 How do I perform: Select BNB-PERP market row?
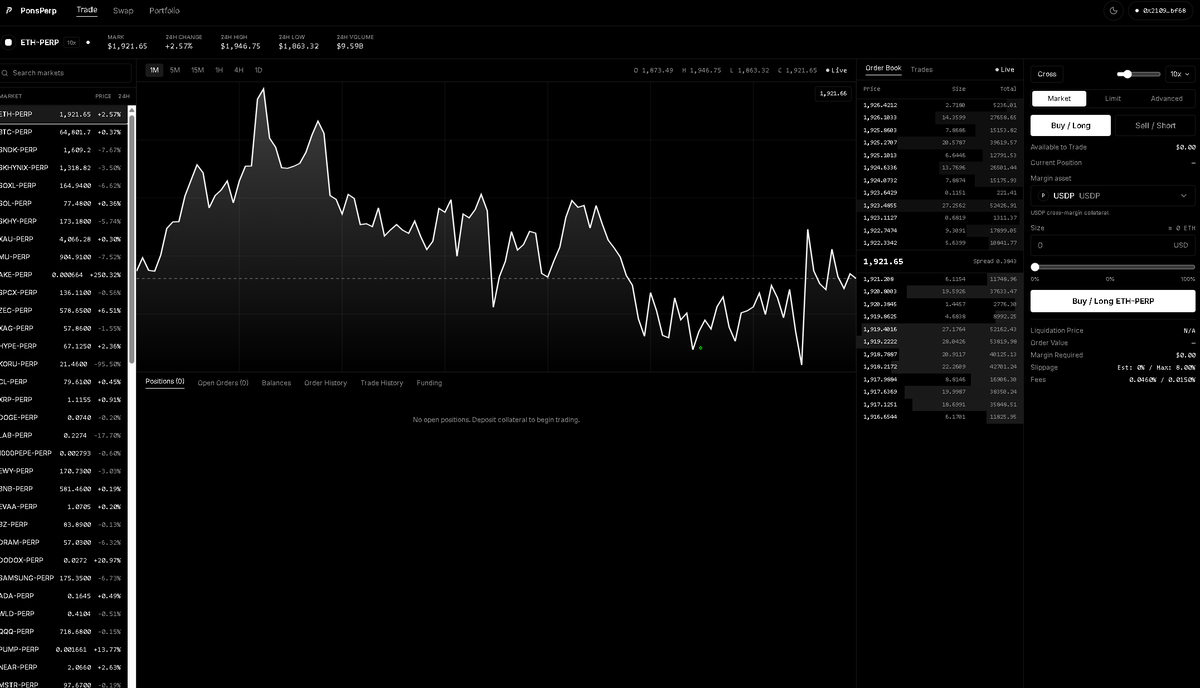[64, 488]
